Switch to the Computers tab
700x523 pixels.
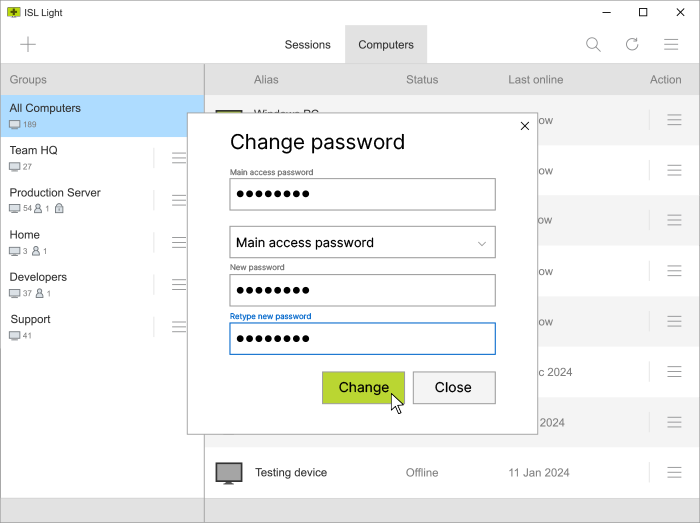pos(386,44)
